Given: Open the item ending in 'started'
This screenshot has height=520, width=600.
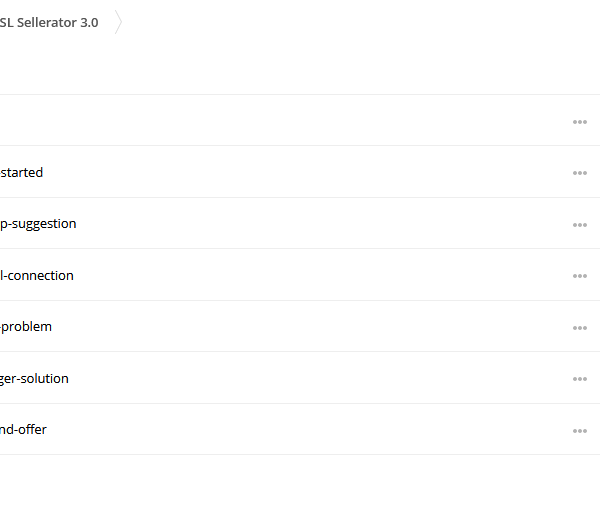Looking at the screenshot, I should pos(21,173).
